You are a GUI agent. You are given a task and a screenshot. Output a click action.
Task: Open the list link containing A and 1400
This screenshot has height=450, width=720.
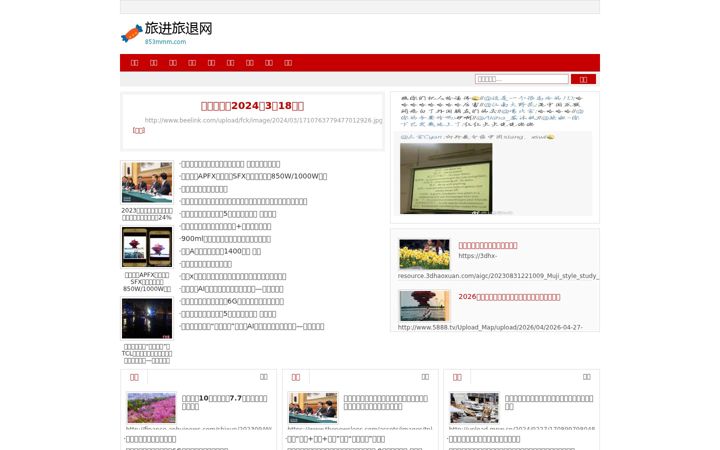pos(220,251)
